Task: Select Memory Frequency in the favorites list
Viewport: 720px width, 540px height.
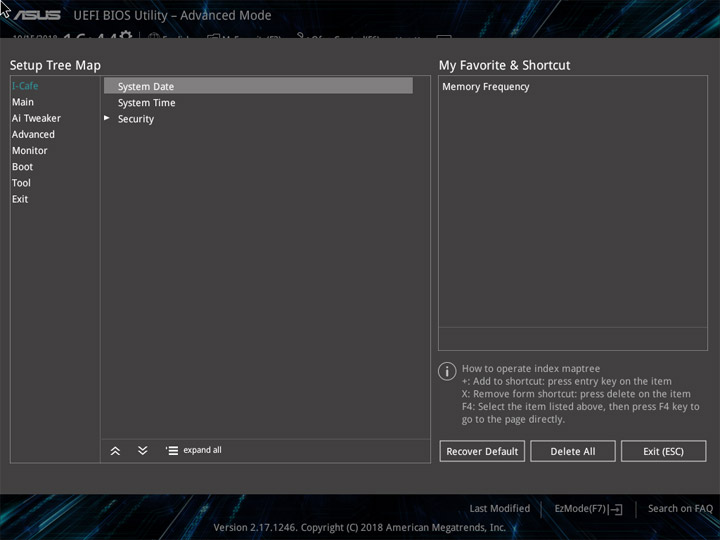Action: [x=485, y=86]
